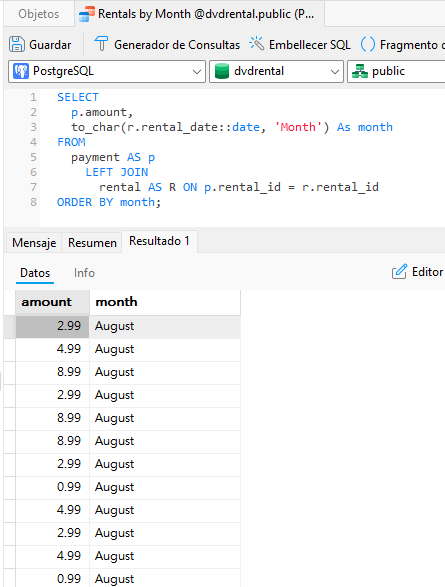
Task: Click the Editor button label
Action: coord(427,272)
